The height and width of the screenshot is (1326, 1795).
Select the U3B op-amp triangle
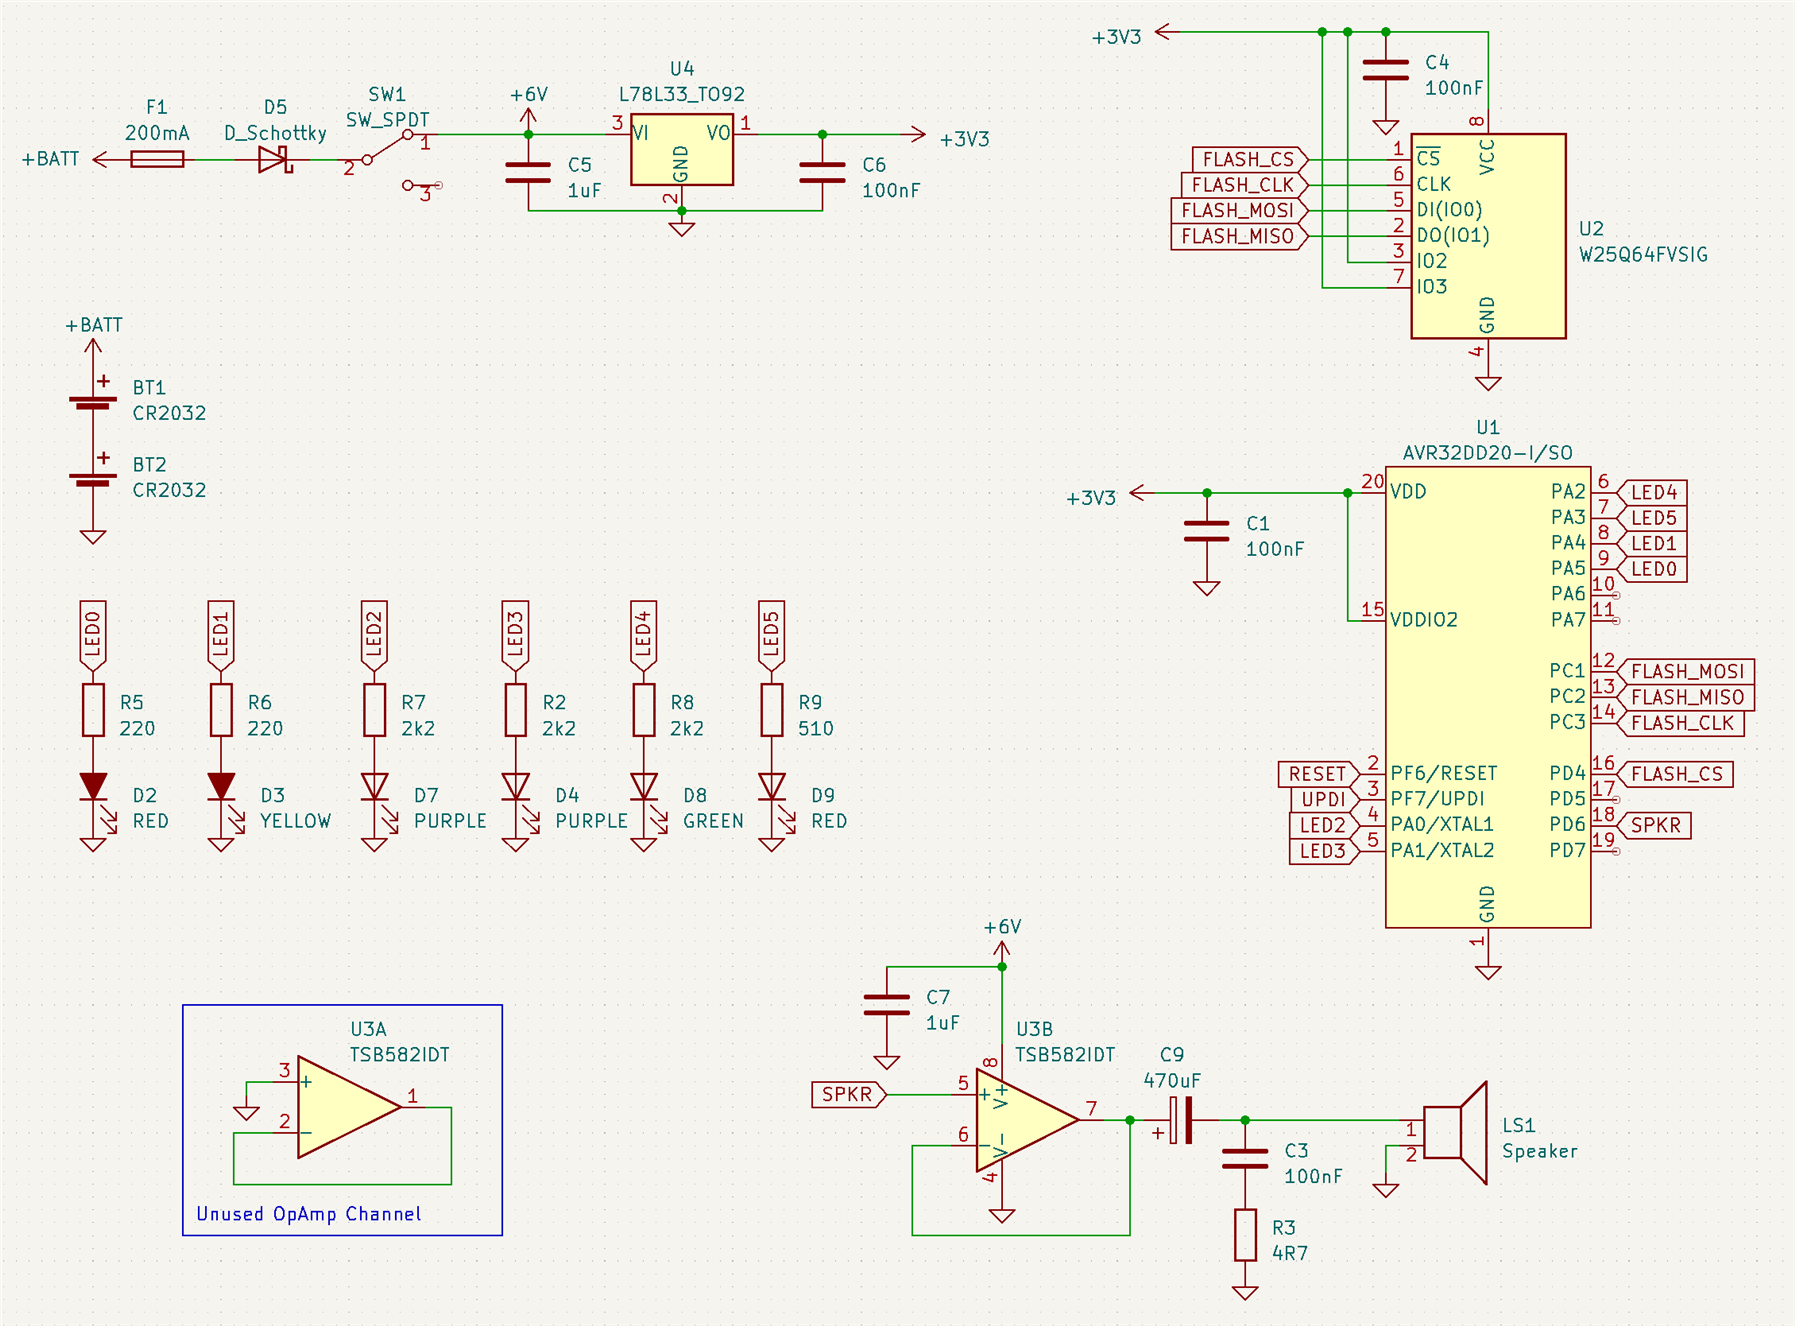pyautogui.click(x=1027, y=1120)
